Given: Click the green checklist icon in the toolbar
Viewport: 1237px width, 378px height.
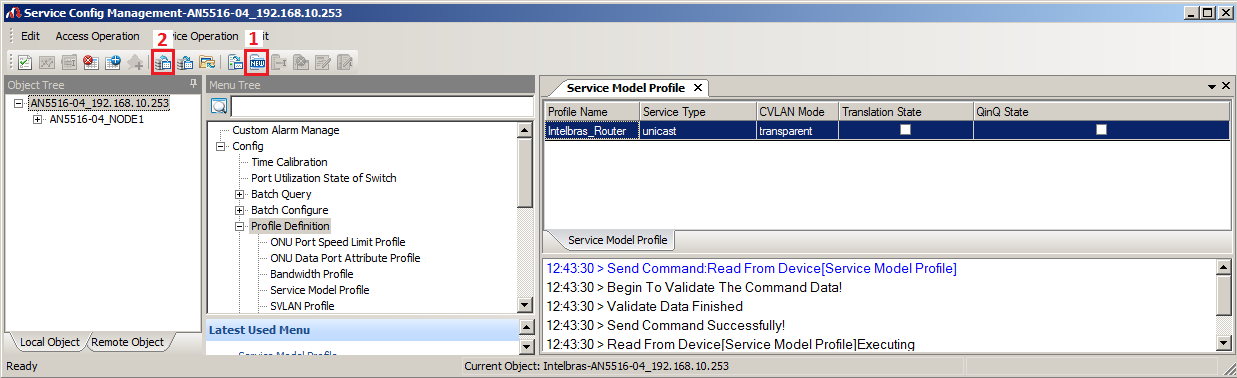Looking at the screenshot, I should [x=25, y=62].
